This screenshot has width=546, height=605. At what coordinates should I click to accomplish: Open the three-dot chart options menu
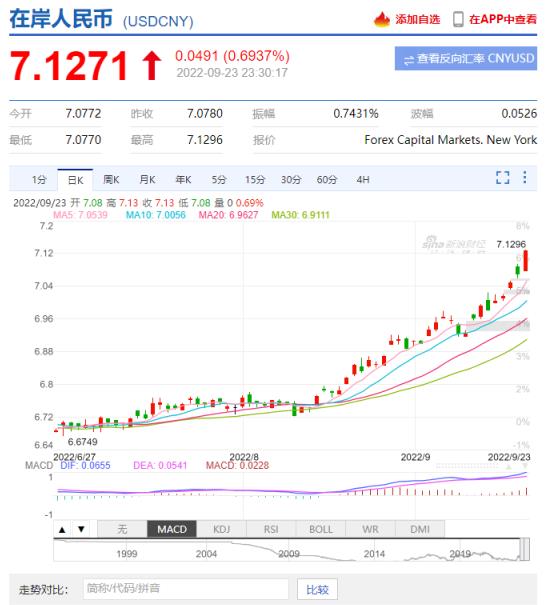point(524,177)
